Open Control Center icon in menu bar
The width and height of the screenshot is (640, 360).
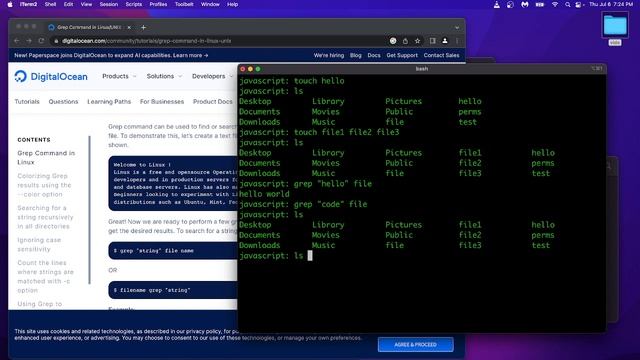578,4
